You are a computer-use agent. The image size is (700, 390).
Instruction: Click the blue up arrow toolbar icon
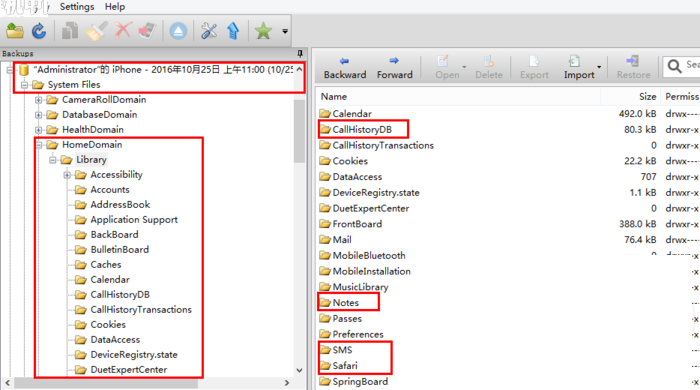tap(233, 31)
